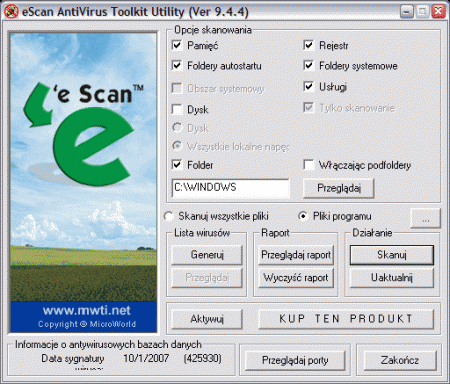Click the Uaktualnij update button
450x384 pixels.
pos(392,278)
